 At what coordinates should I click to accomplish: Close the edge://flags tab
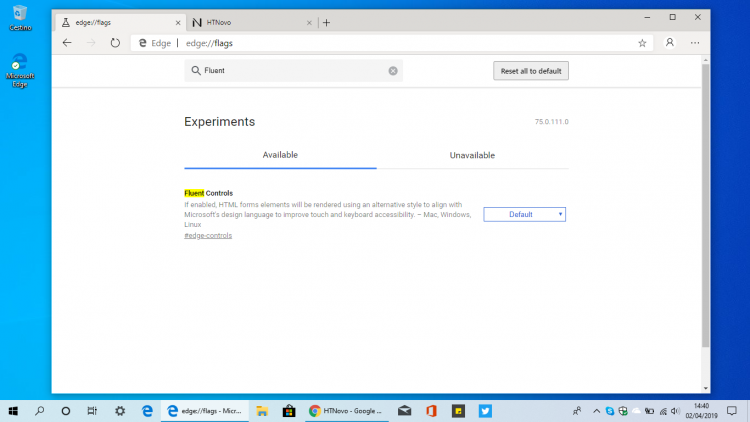(x=178, y=22)
